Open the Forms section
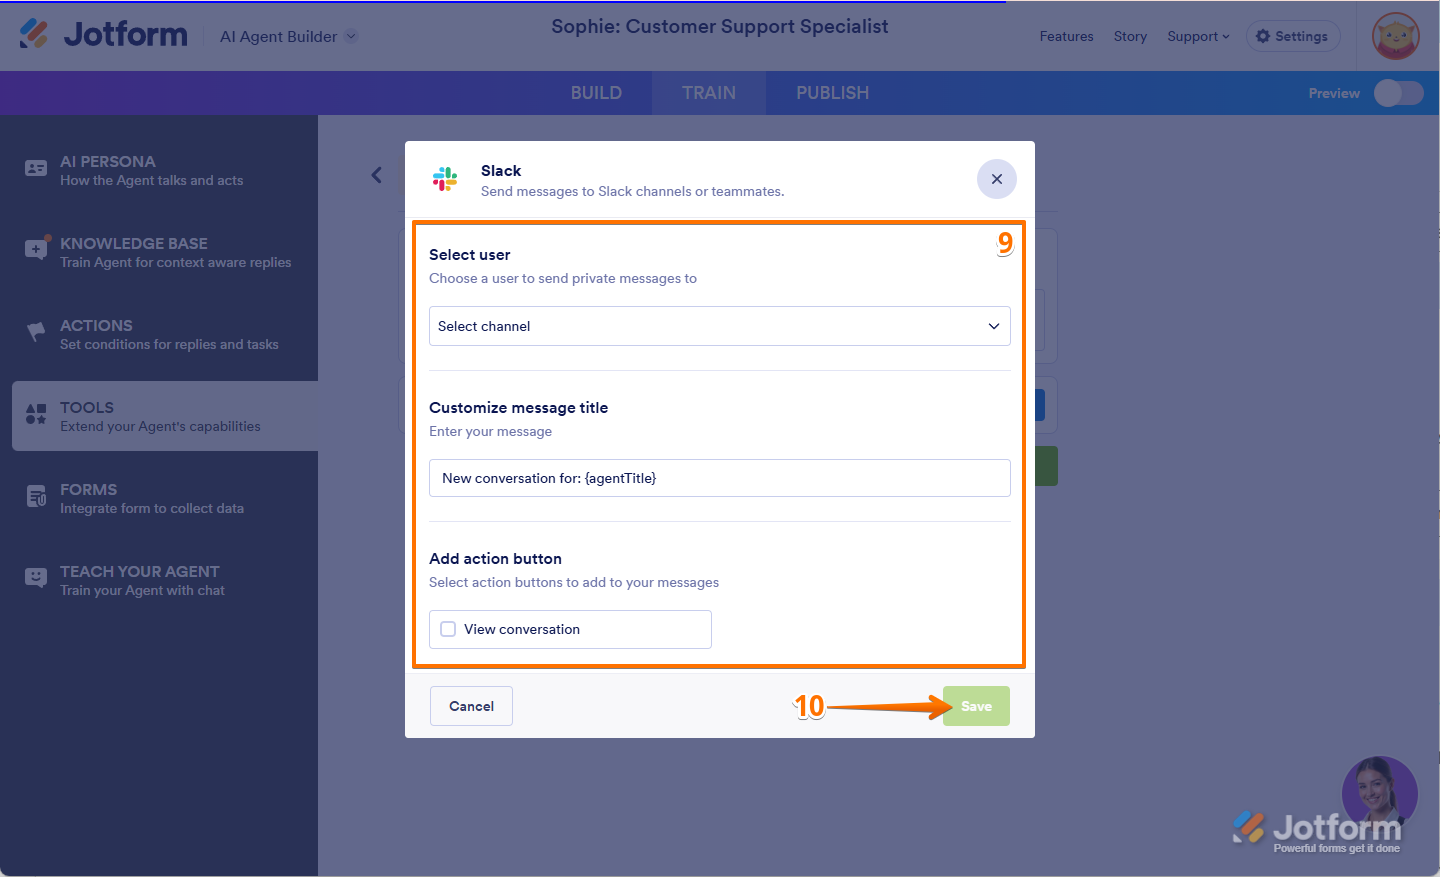This screenshot has height=877, width=1440. pos(165,498)
